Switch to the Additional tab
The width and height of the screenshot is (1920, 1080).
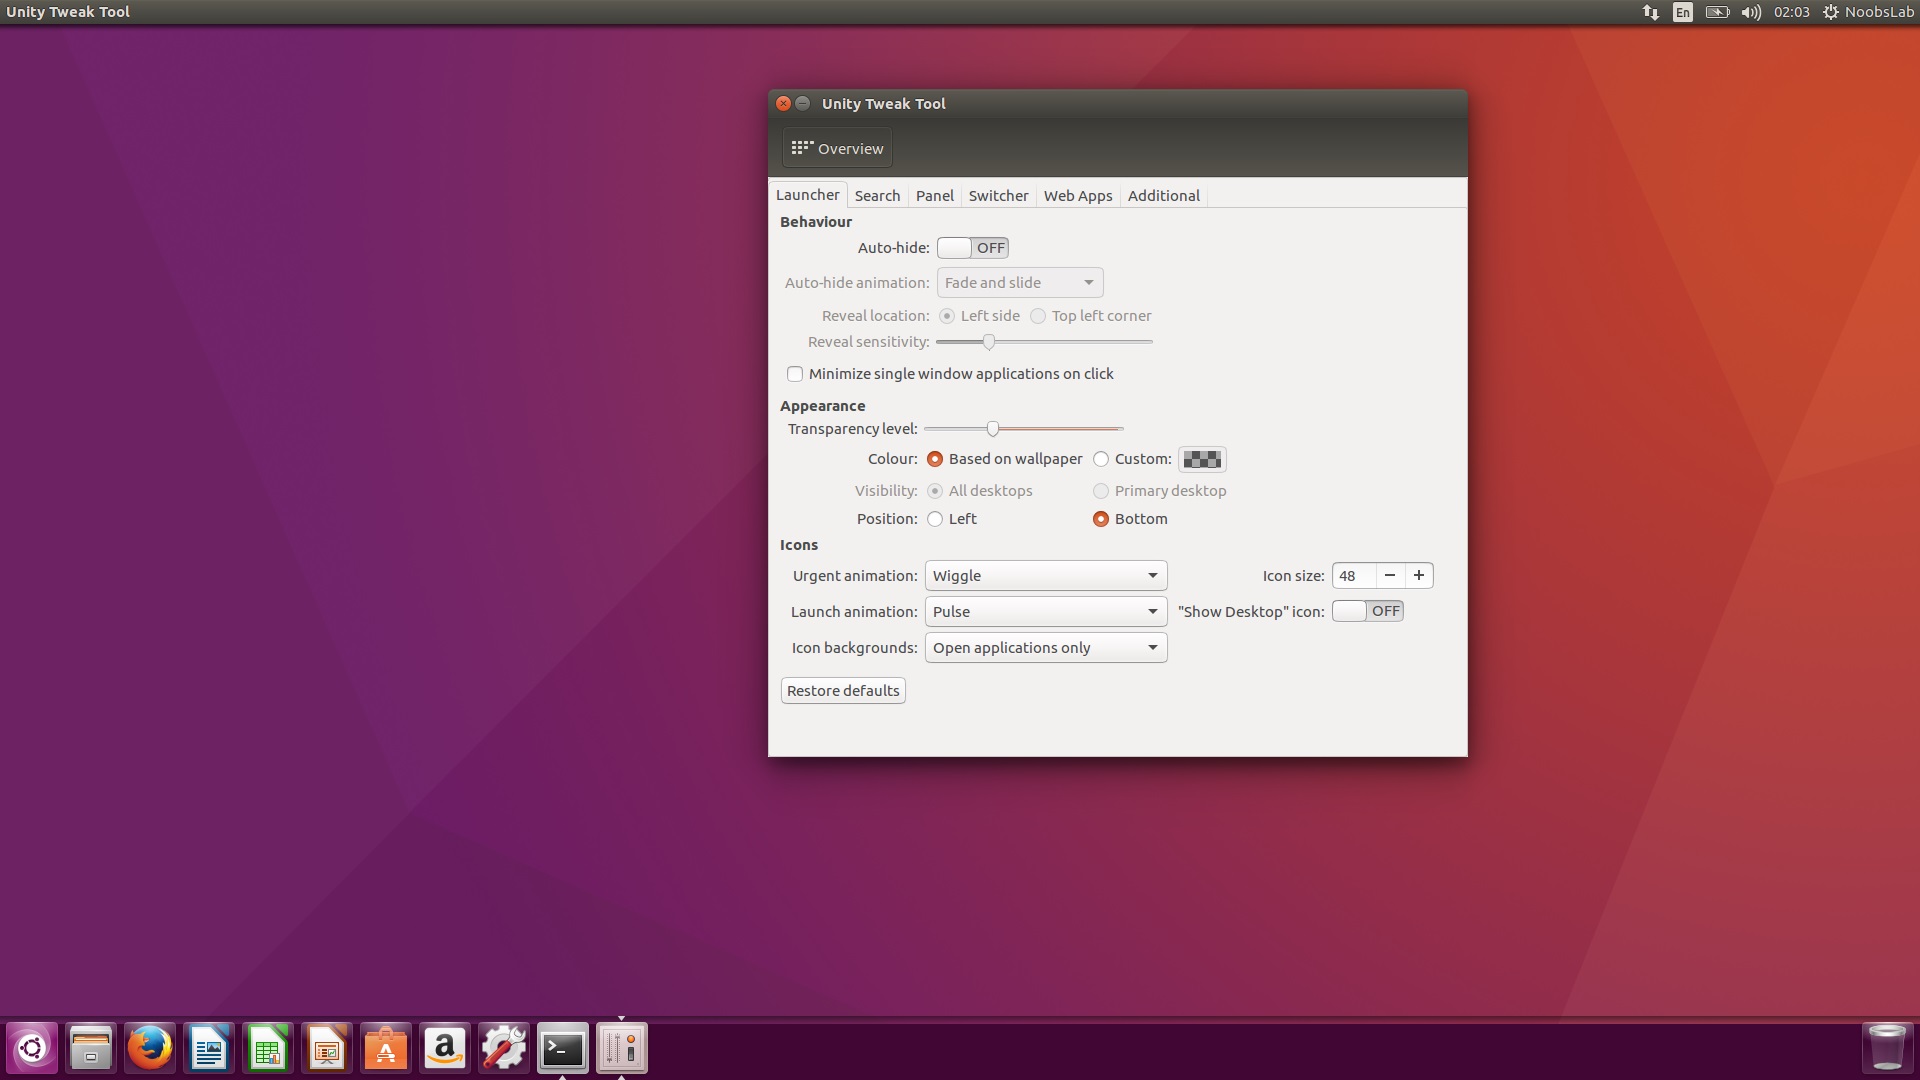point(1164,196)
